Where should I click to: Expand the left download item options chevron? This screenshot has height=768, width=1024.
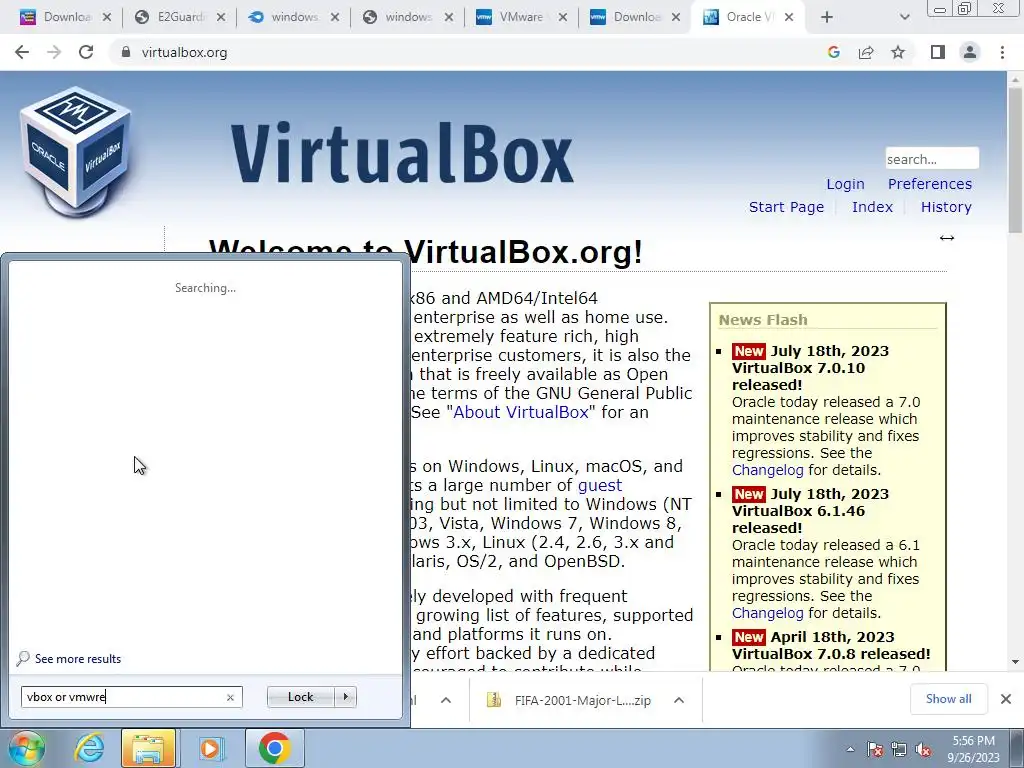446,700
